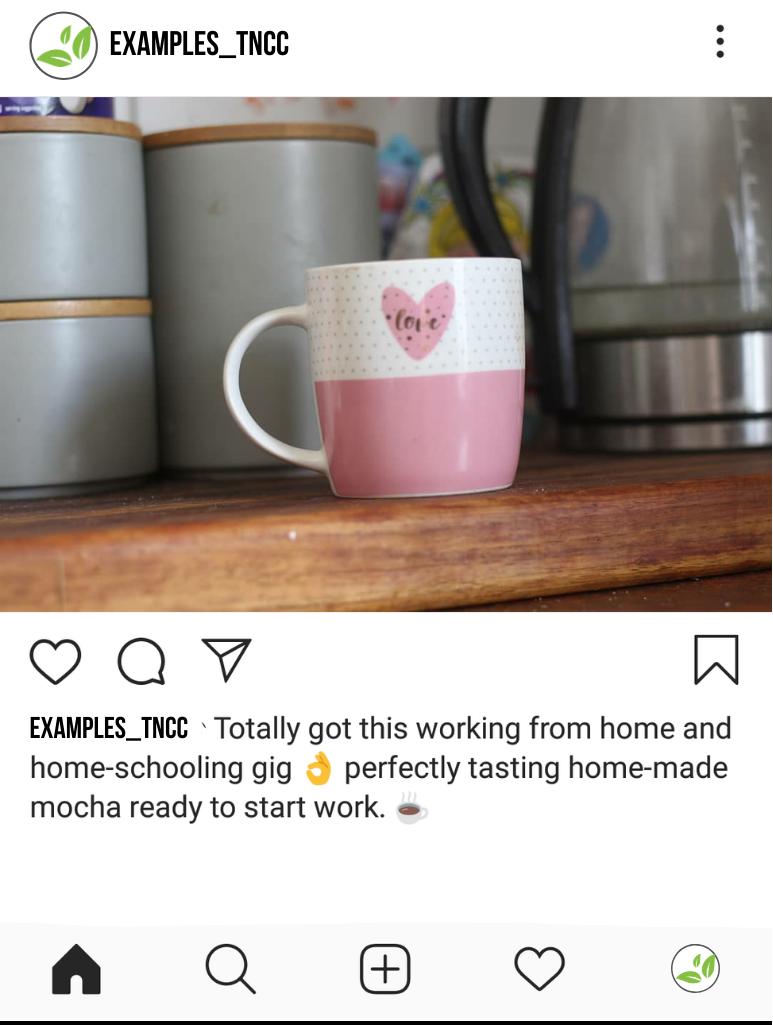Click the EXAMPLES_TNCC username in the caption
Screen dimensions: 773x1025
coord(109,728)
